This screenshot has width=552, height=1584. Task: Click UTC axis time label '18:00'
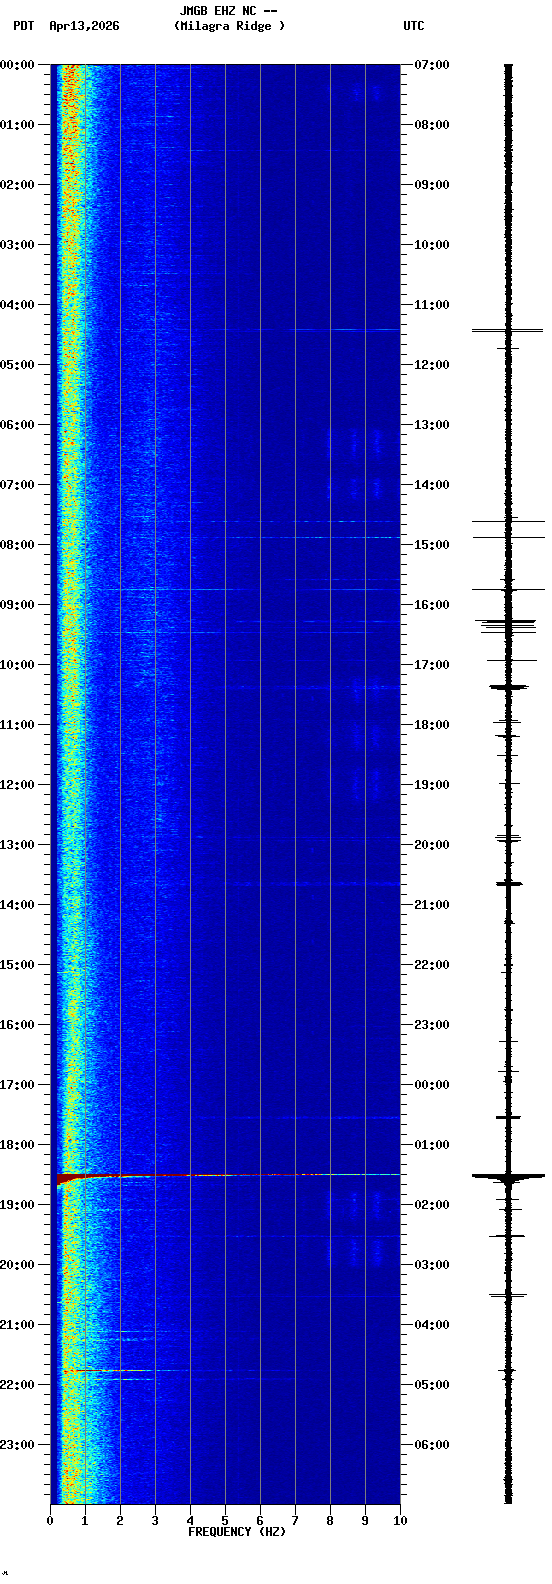(x=431, y=725)
